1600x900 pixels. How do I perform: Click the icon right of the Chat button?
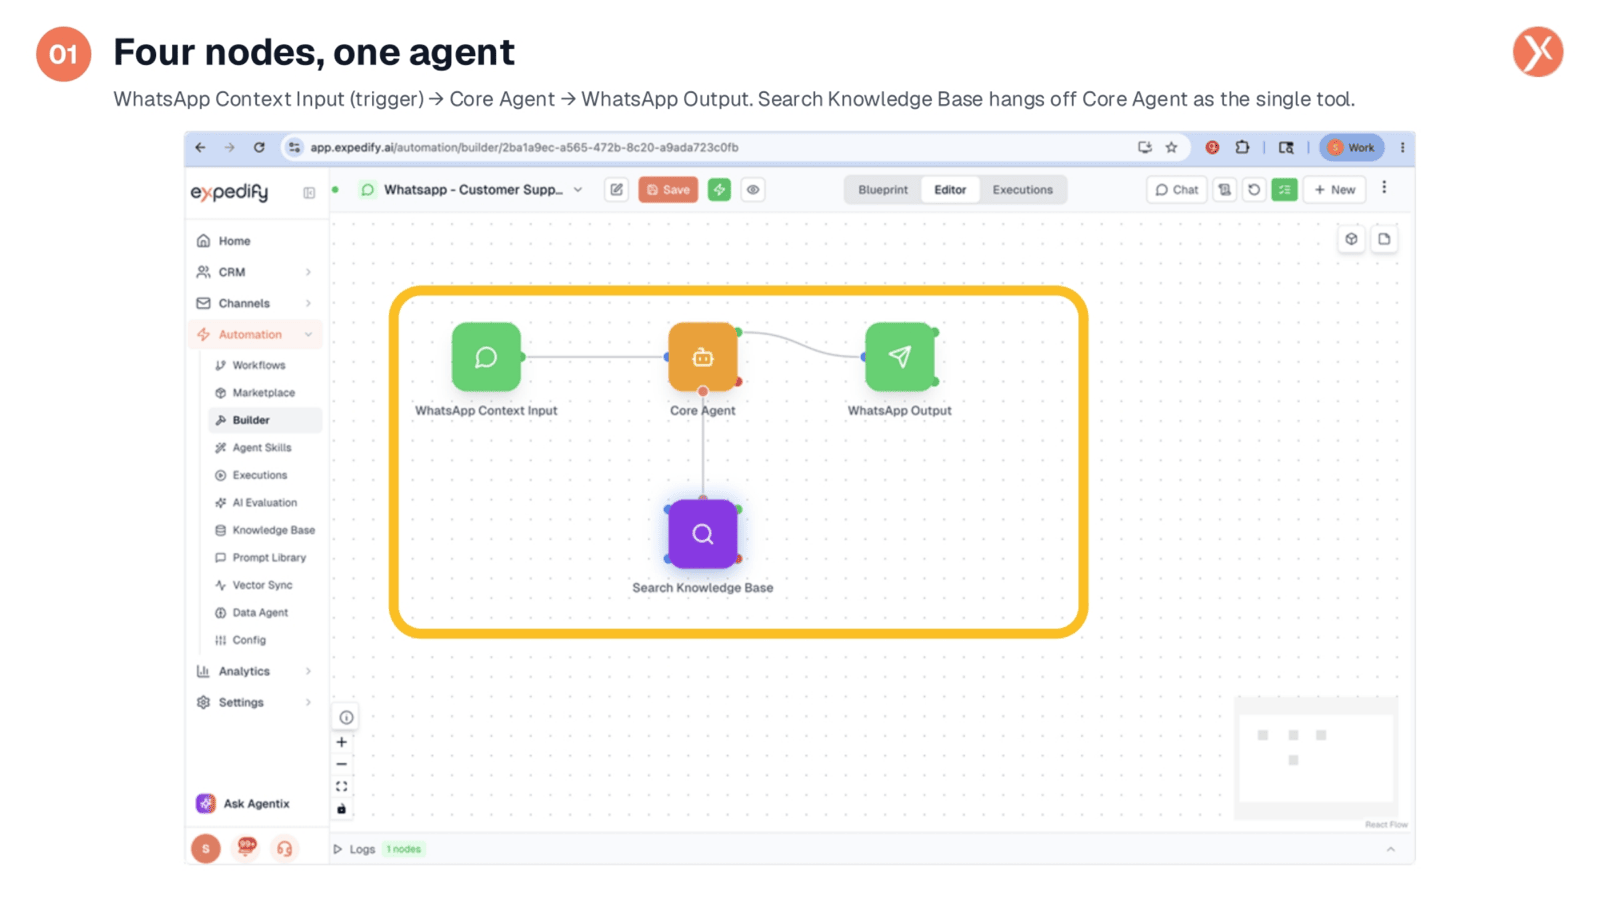[x=1224, y=189]
